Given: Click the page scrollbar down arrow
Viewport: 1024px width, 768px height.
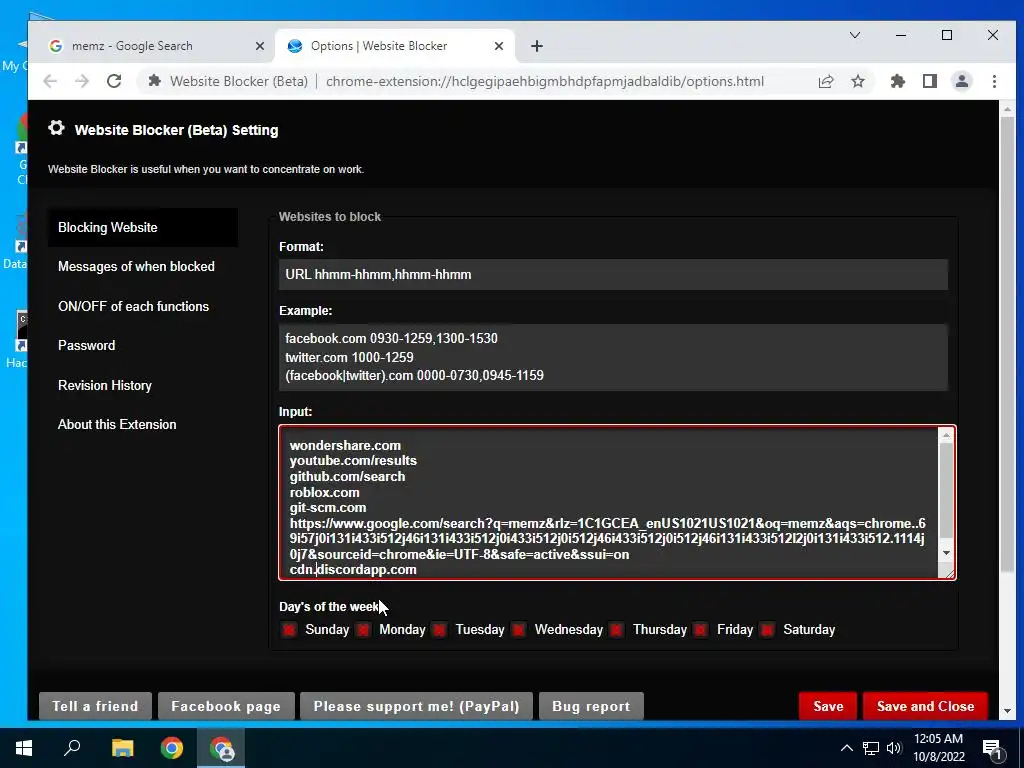Looking at the screenshot, I should click(1007, 711).
